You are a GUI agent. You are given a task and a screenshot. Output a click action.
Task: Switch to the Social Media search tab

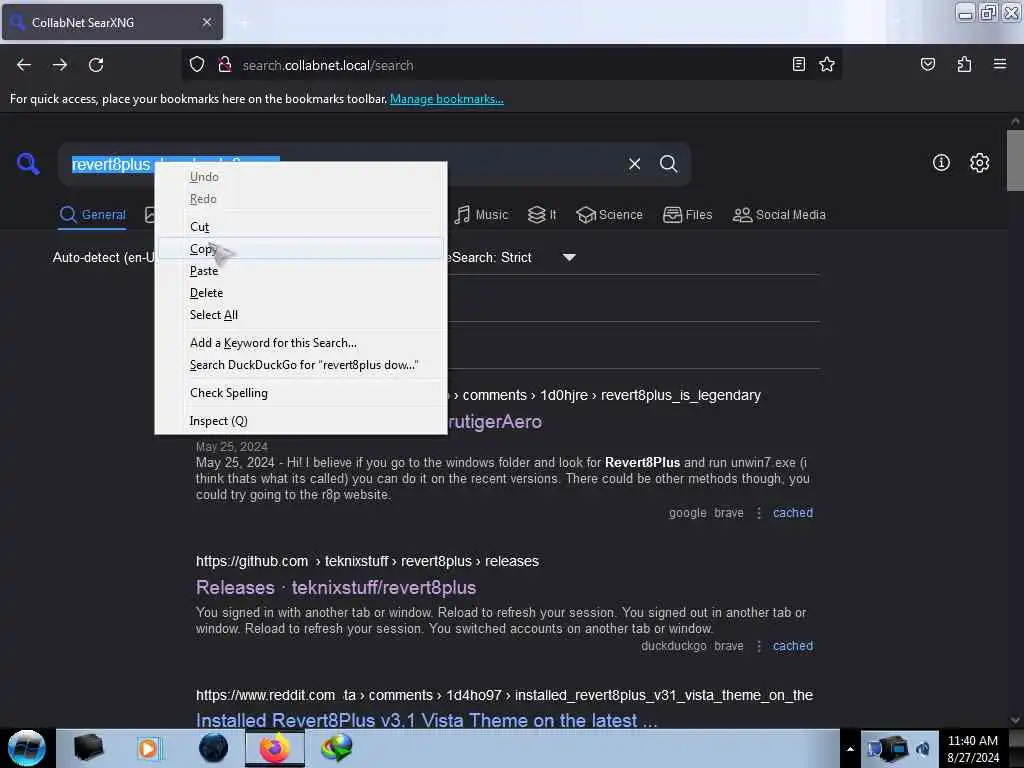779,215
